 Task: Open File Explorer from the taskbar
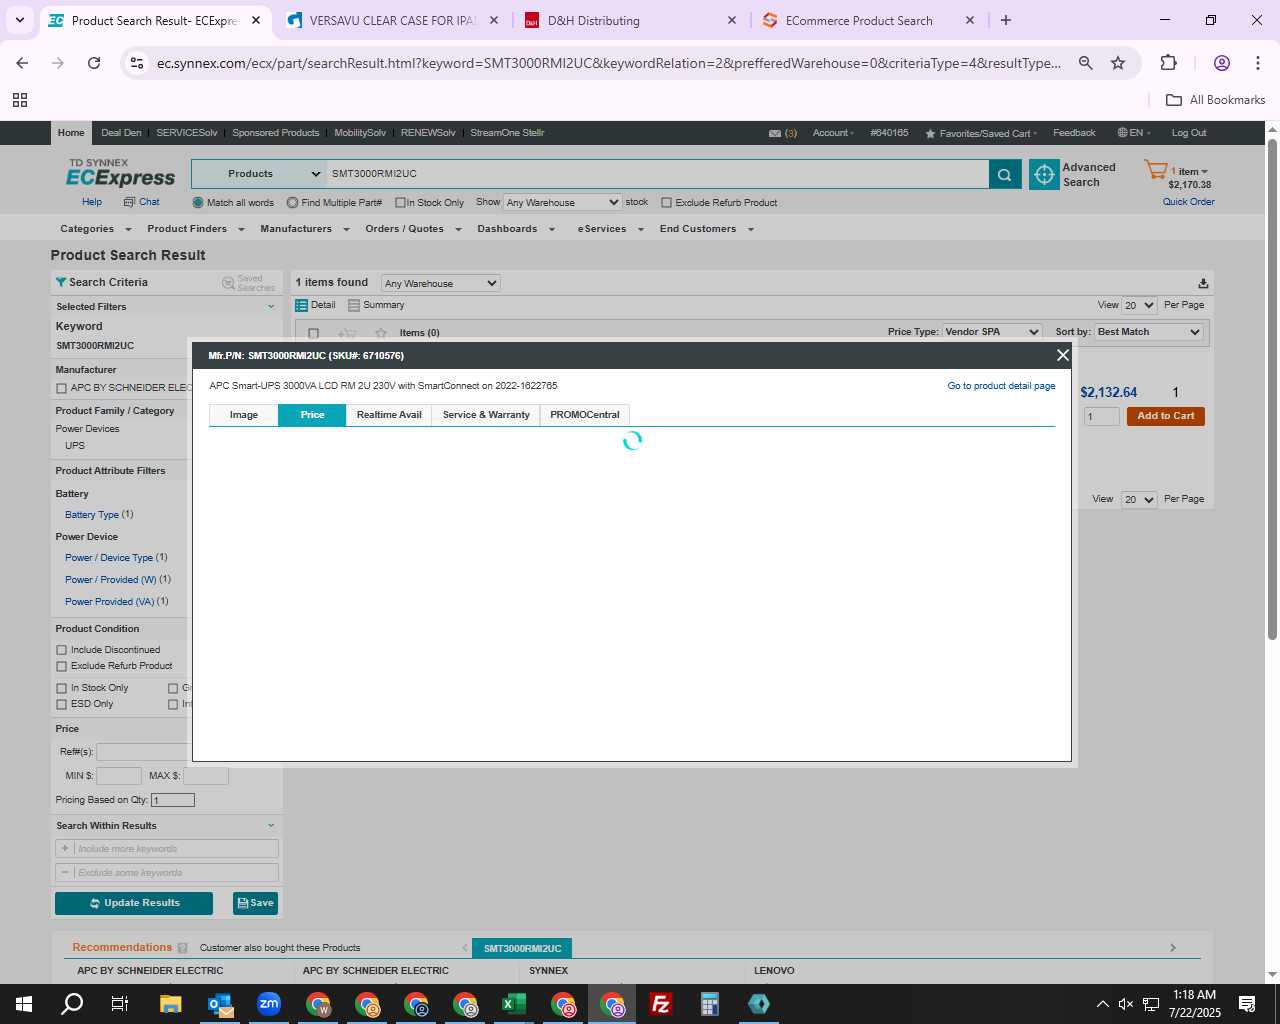[171, 1004]
